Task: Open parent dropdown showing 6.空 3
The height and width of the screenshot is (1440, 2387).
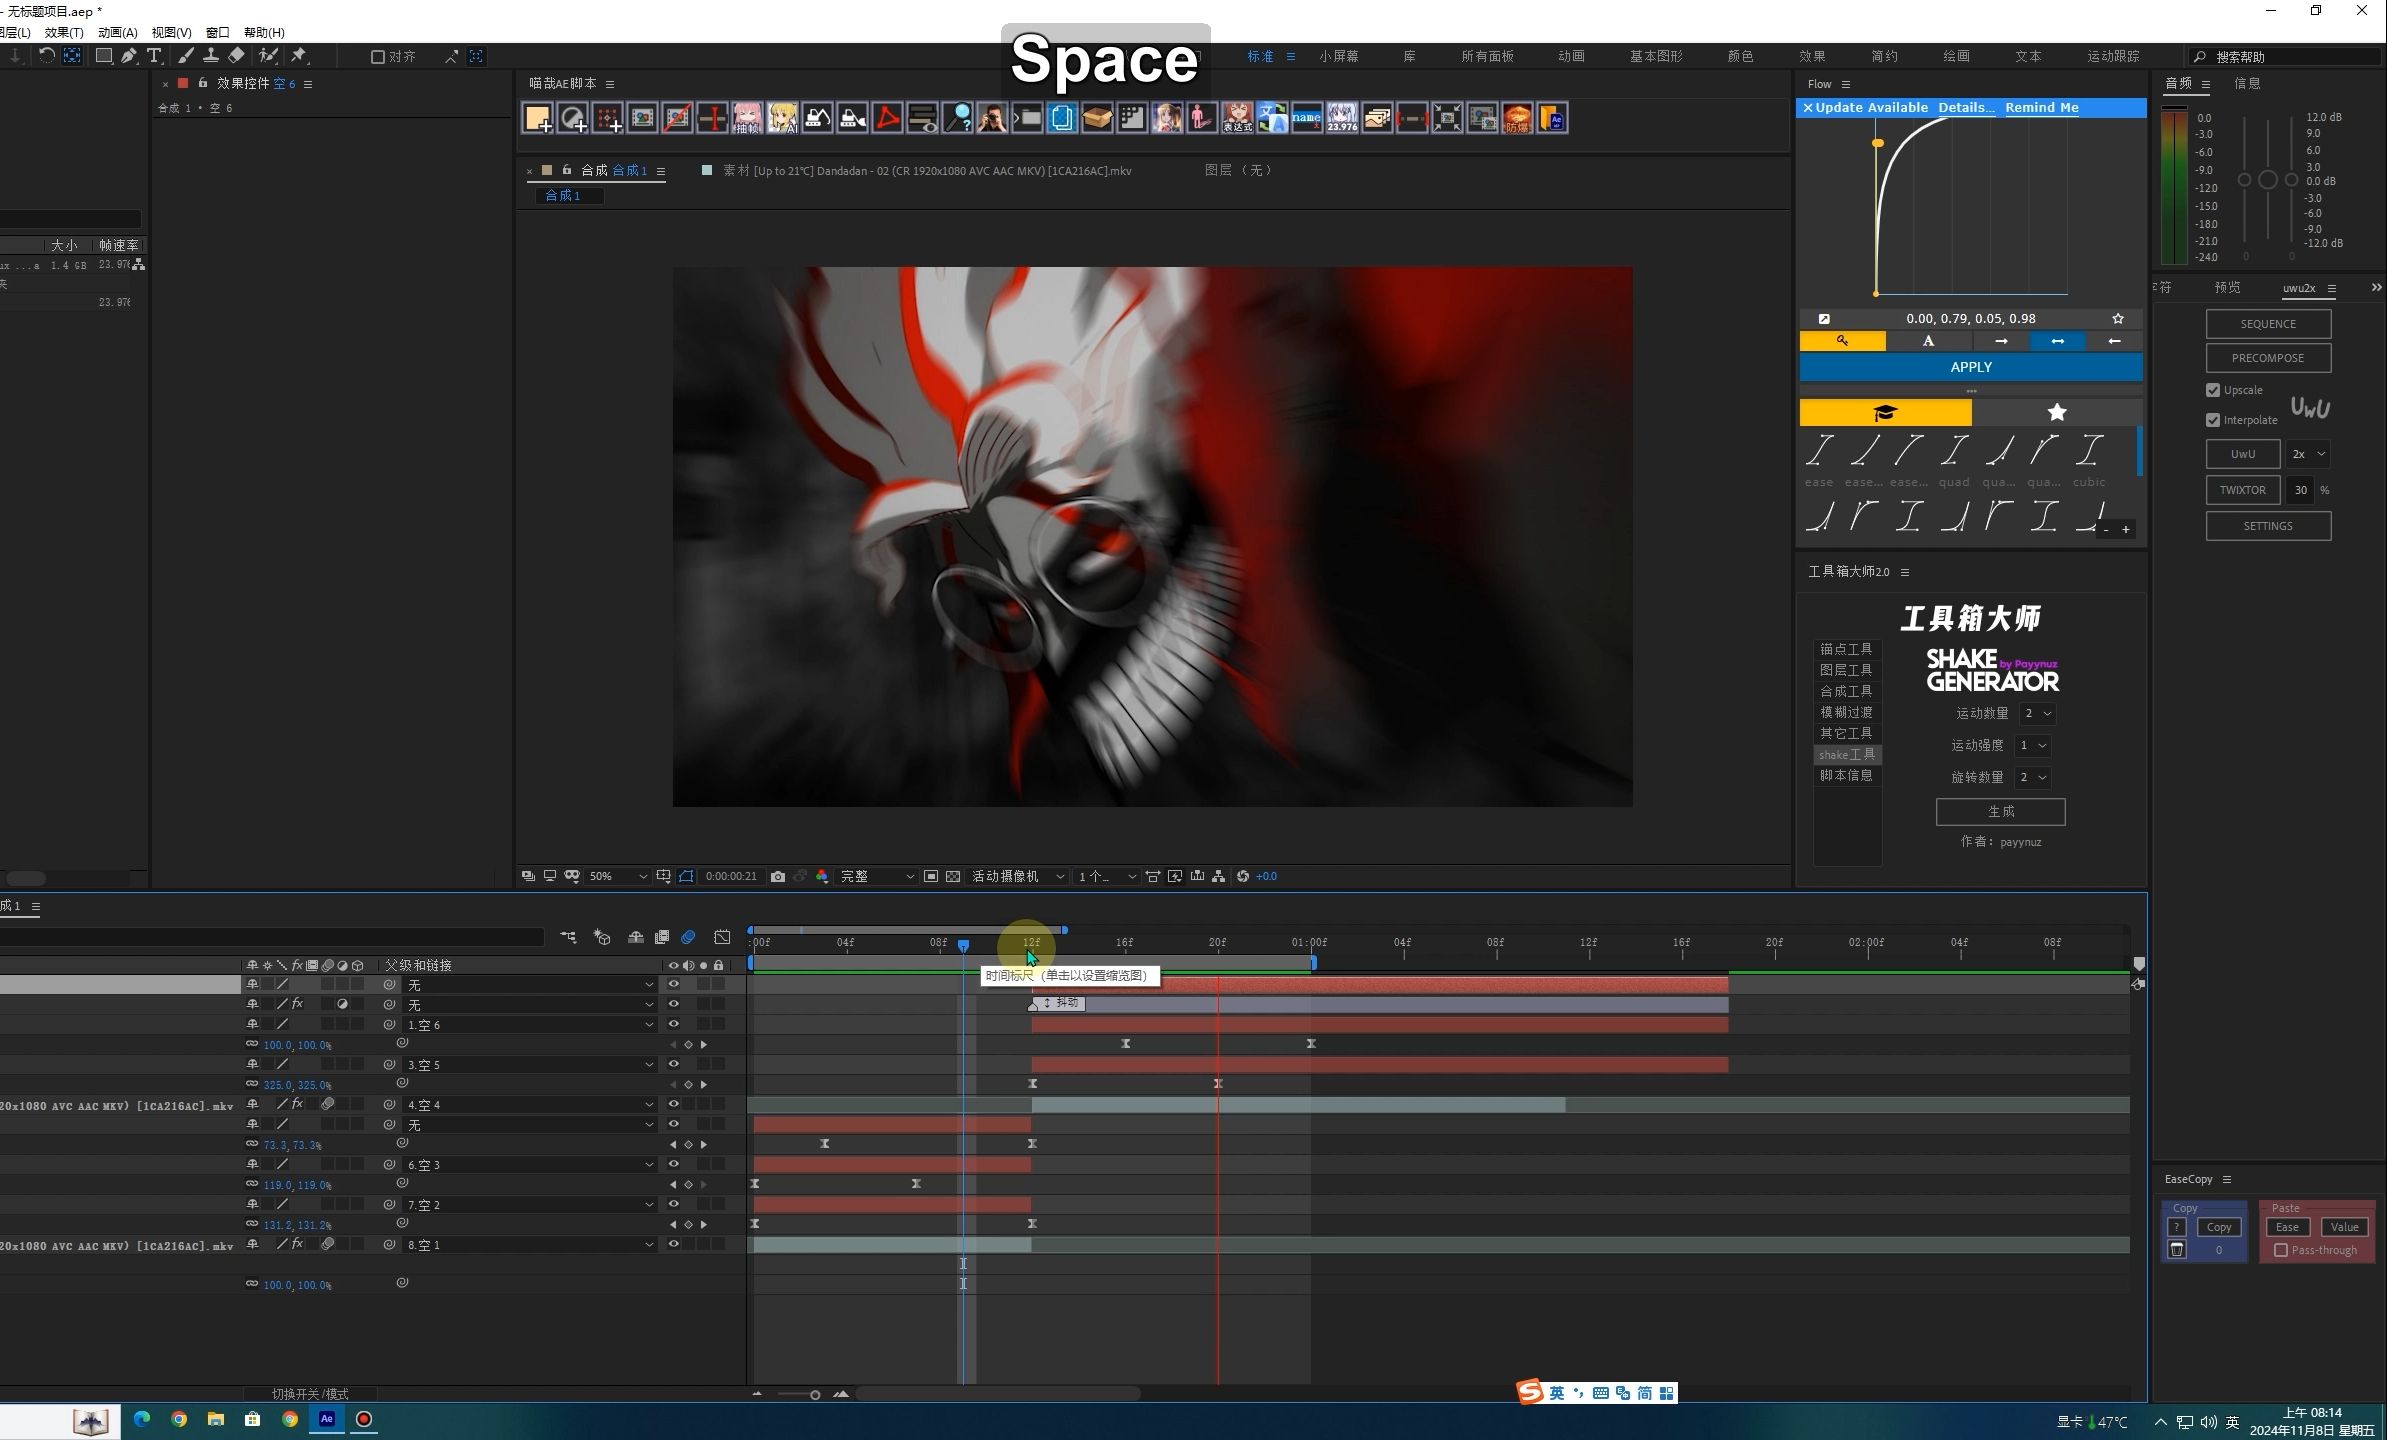Action: tap(530, 1164)
